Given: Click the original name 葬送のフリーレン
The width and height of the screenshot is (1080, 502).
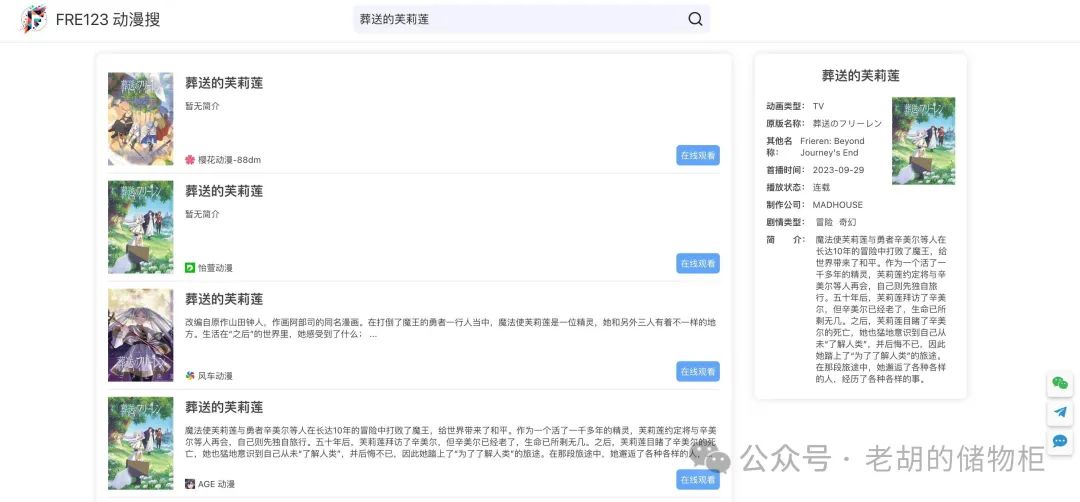Looking at the screenshot, I should click(847, 123).
